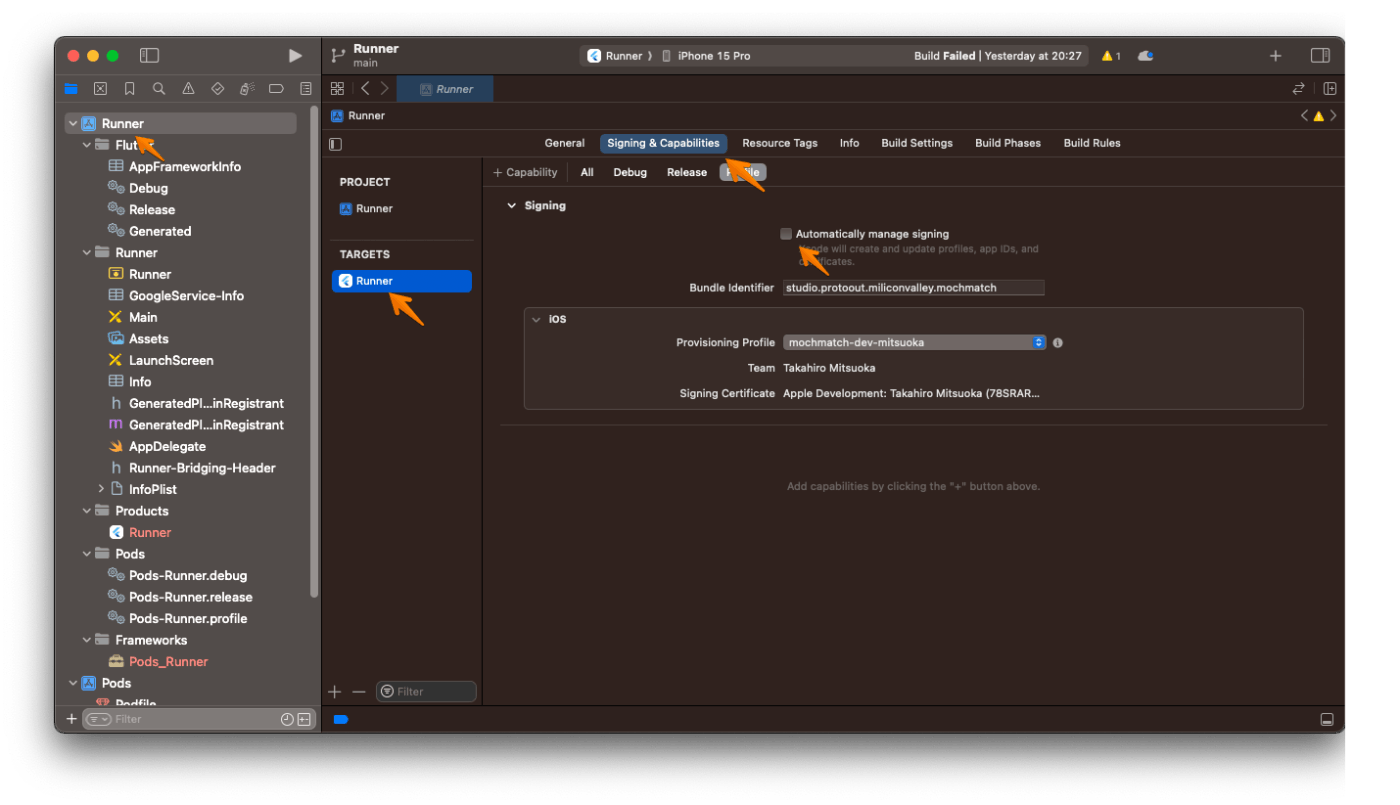Click the plus Library button in toolbar
The image size is (1400, 805).
[x=1275, y=56]
